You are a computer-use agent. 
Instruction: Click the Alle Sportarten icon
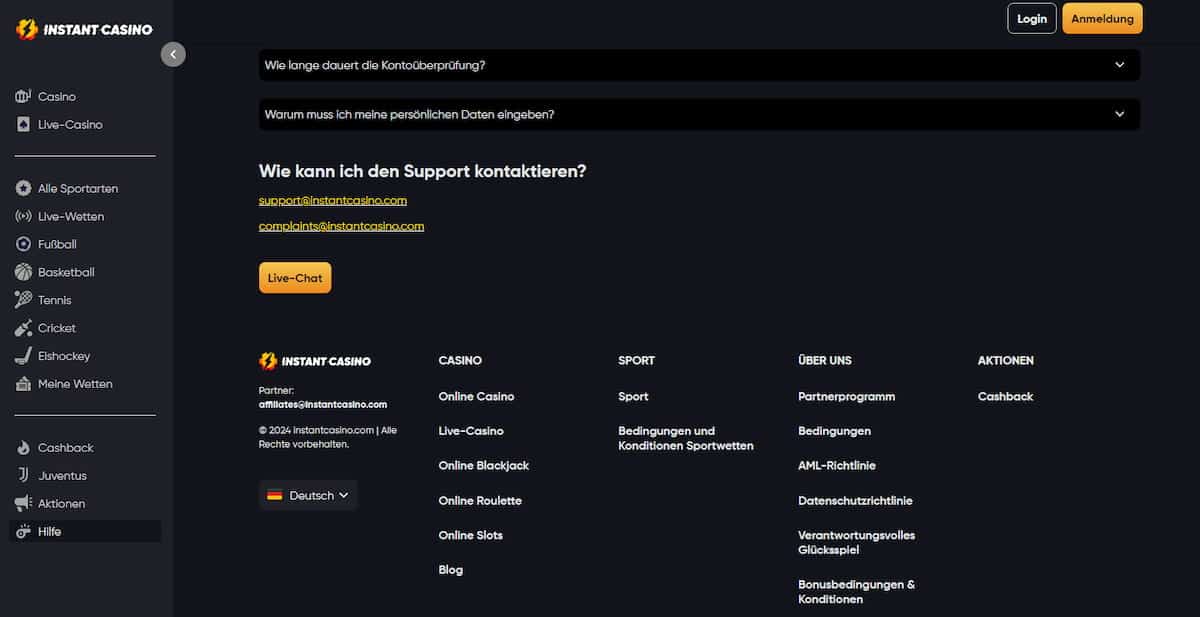coord(23,188)
